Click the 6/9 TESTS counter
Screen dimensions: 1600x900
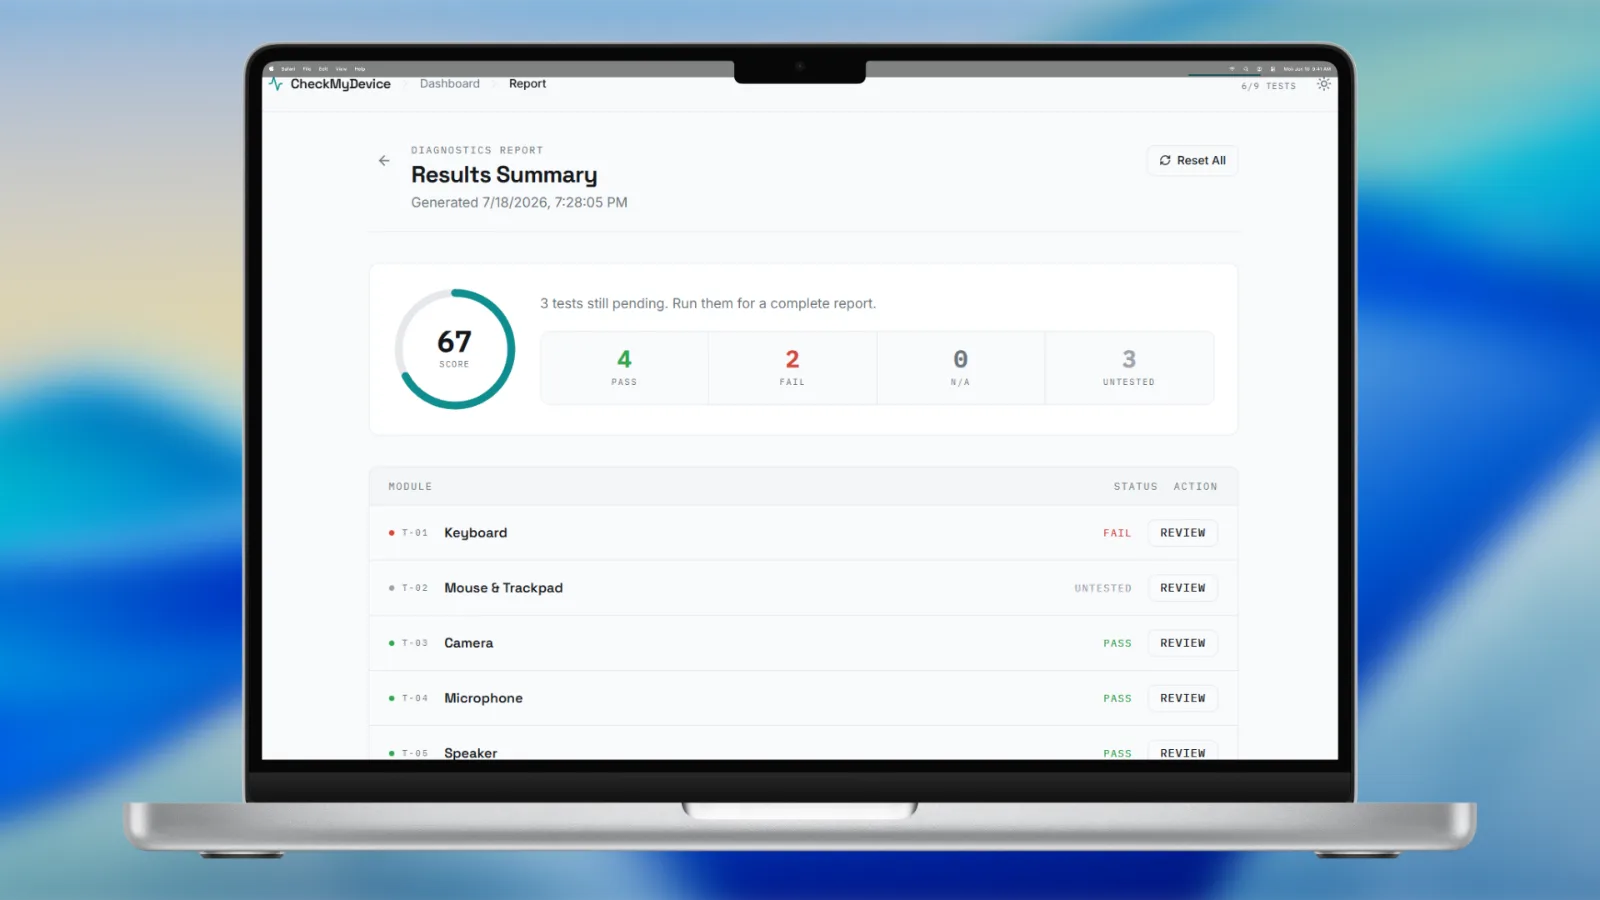click(1268, 86)
